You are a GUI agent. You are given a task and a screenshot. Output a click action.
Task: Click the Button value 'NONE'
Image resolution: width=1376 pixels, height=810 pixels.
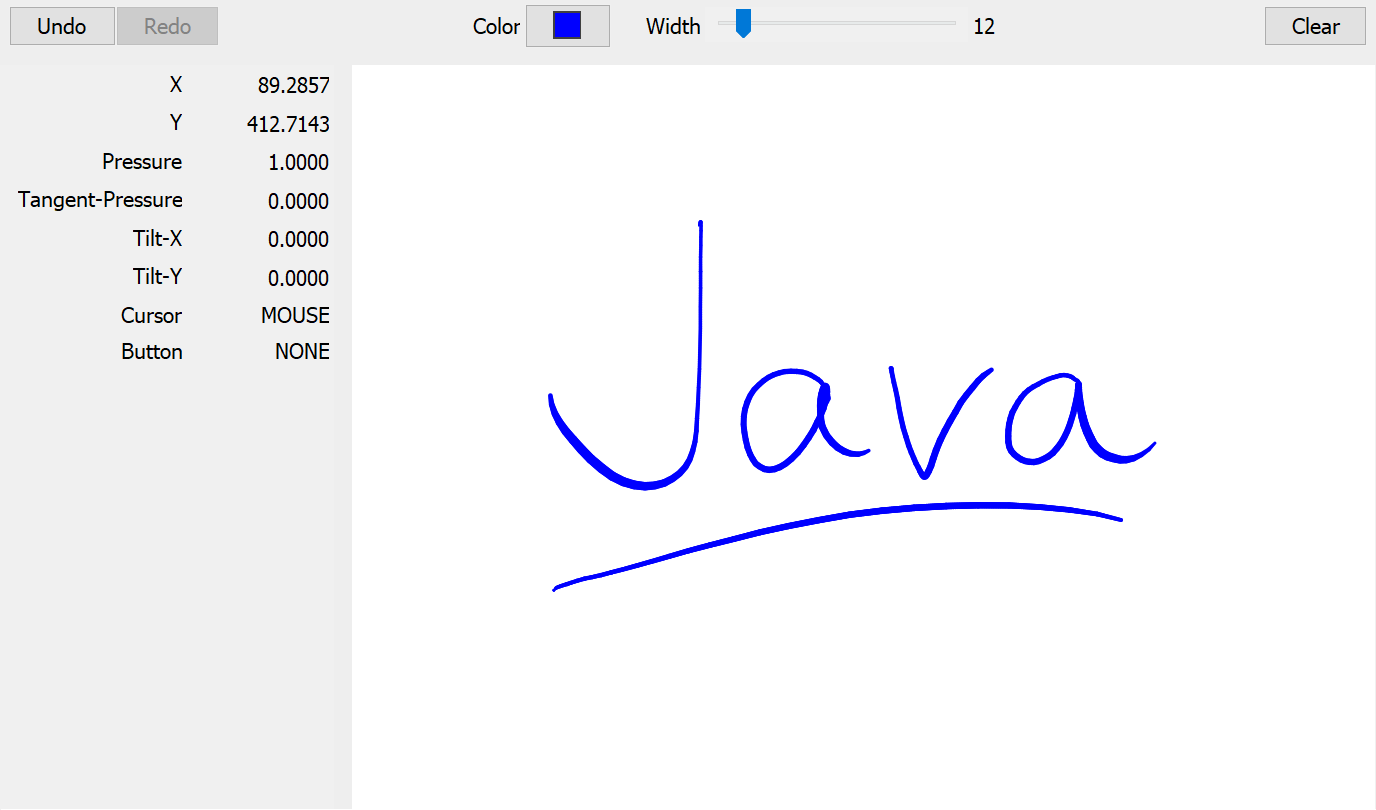tap(302, 352)
